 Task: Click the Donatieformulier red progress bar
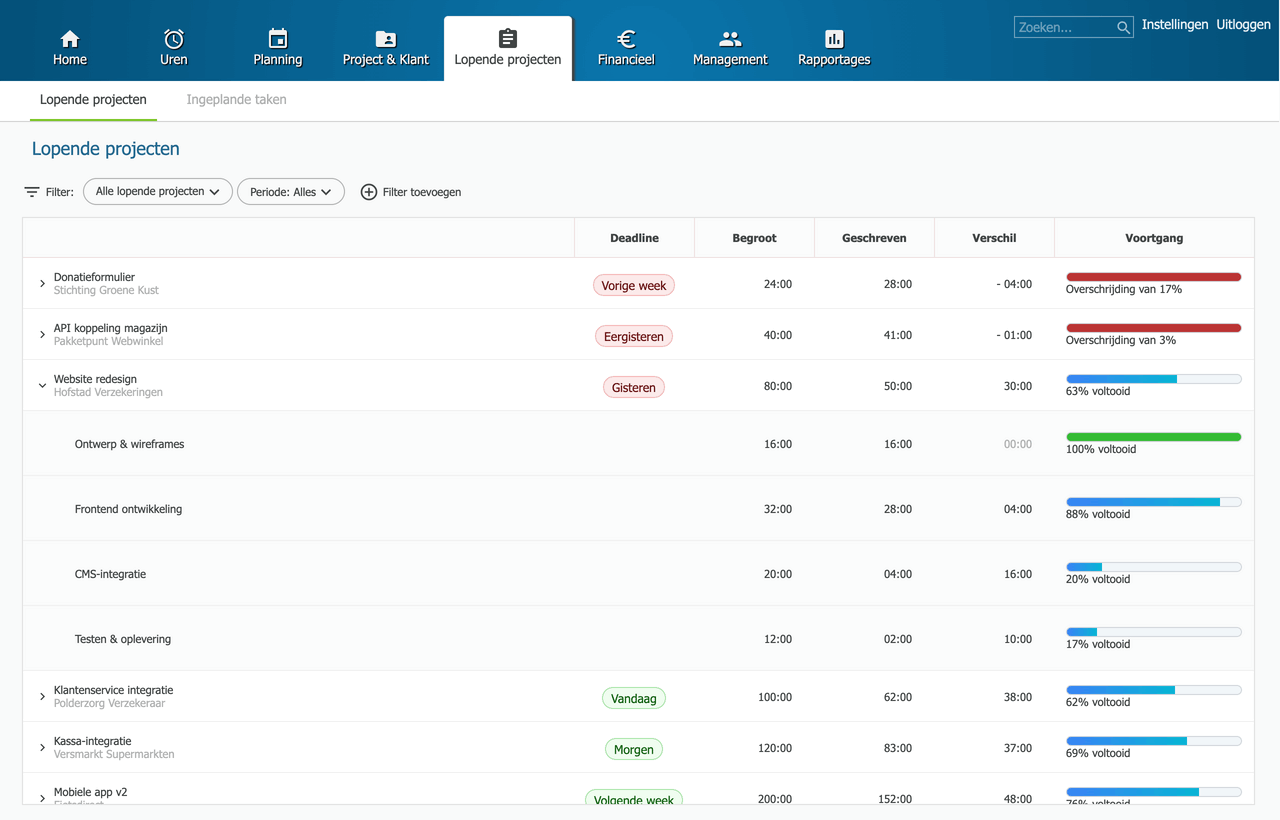tap(1154, 277)
